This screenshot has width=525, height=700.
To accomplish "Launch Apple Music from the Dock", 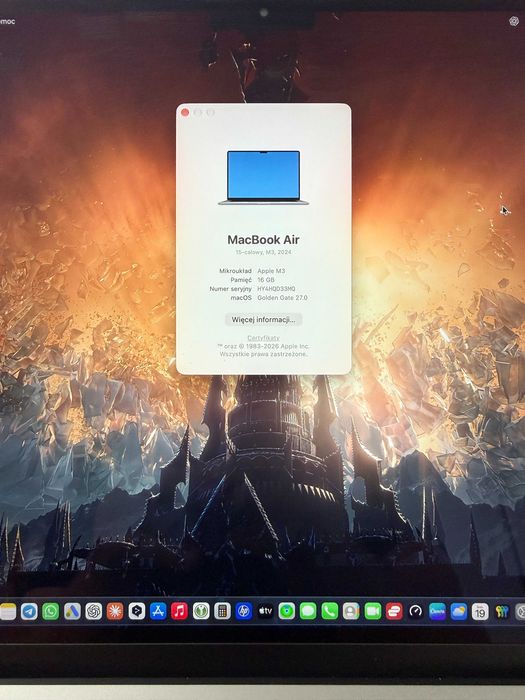I will click(179, 611).
